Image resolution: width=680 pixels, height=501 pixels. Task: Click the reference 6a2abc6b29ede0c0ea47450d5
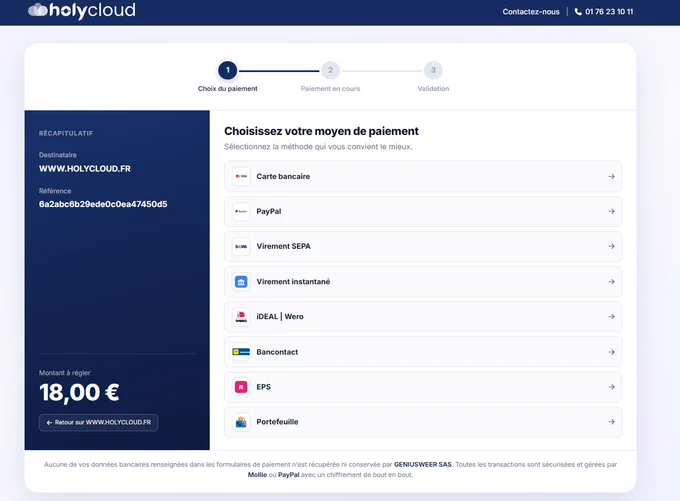pyautogui.click(x=103, y=204)
